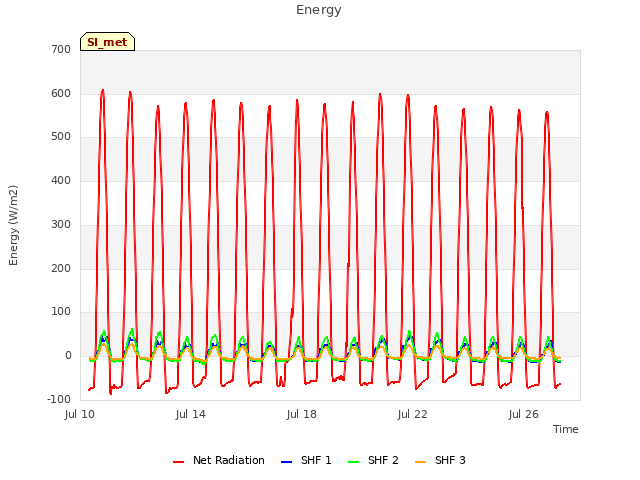Click the Jul 22 axis tick label

tap(413, 414)
